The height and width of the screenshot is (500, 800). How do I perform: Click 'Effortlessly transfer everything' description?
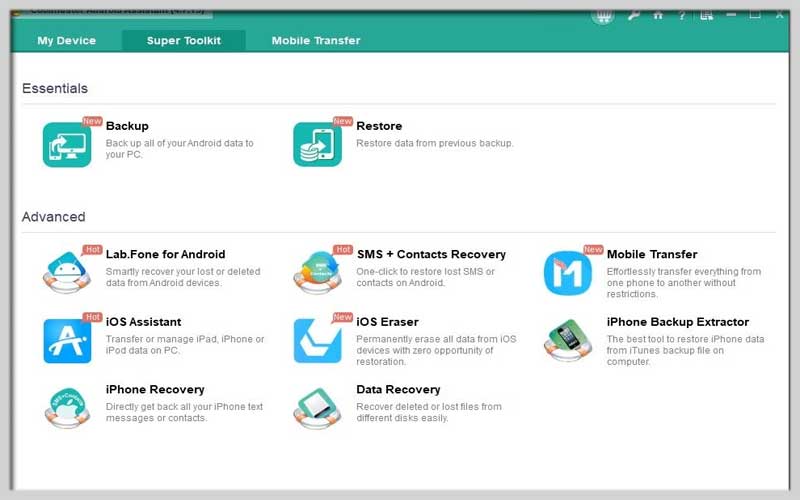pyautogui.click(x=684, y=283)
